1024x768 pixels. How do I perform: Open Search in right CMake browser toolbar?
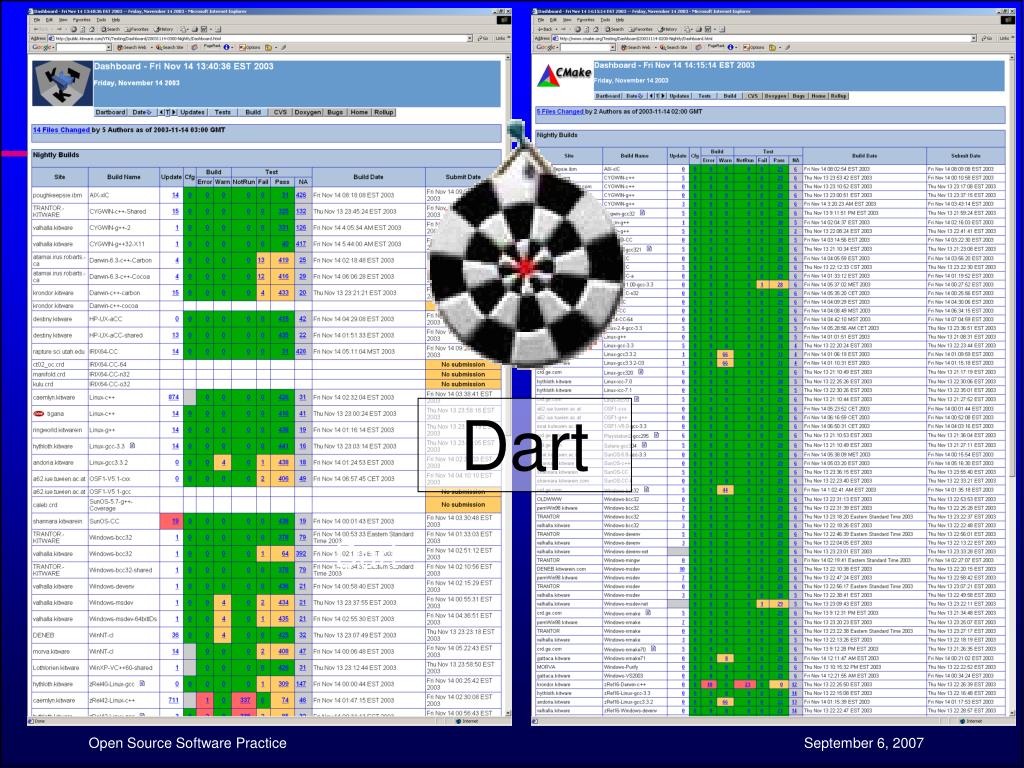[x=615, y=29]
